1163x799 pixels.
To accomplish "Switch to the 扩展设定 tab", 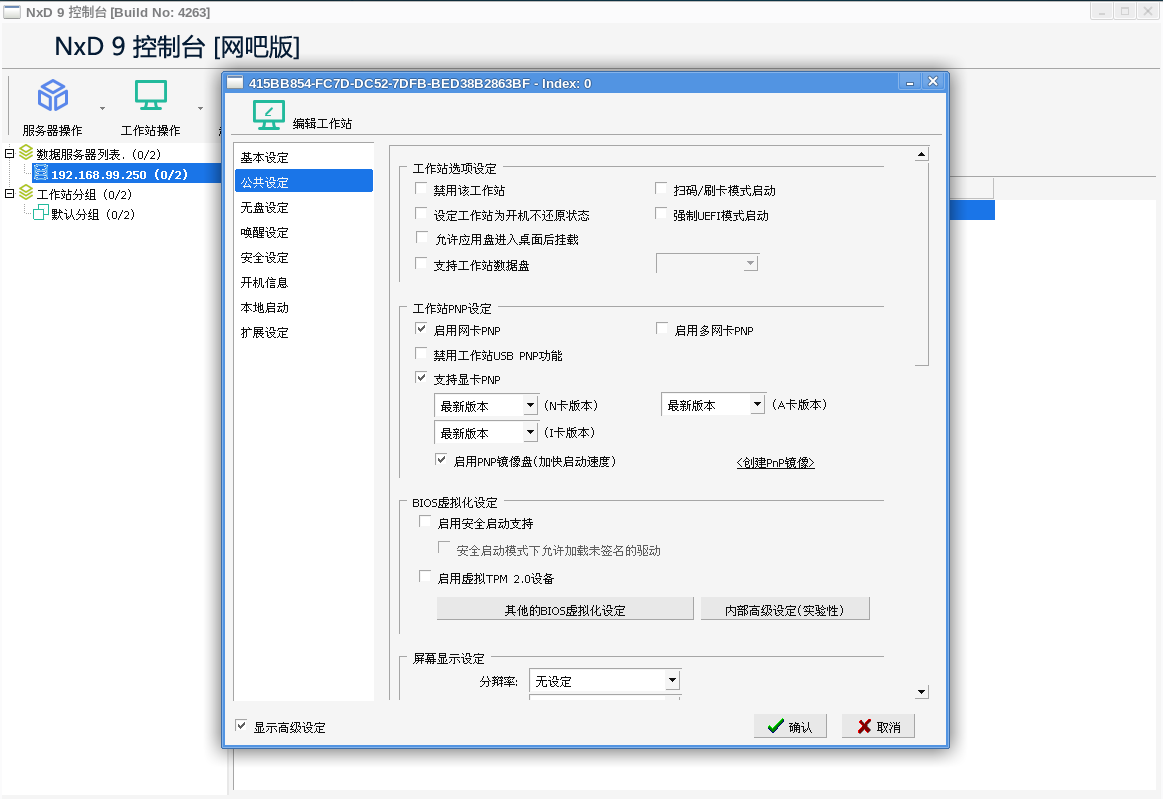I will (303, 332).
